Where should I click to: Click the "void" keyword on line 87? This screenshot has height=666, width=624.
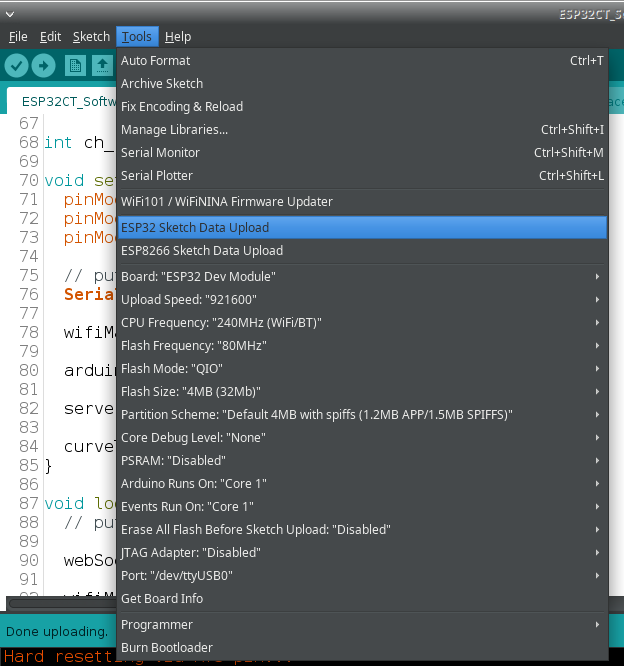(65, 503)
